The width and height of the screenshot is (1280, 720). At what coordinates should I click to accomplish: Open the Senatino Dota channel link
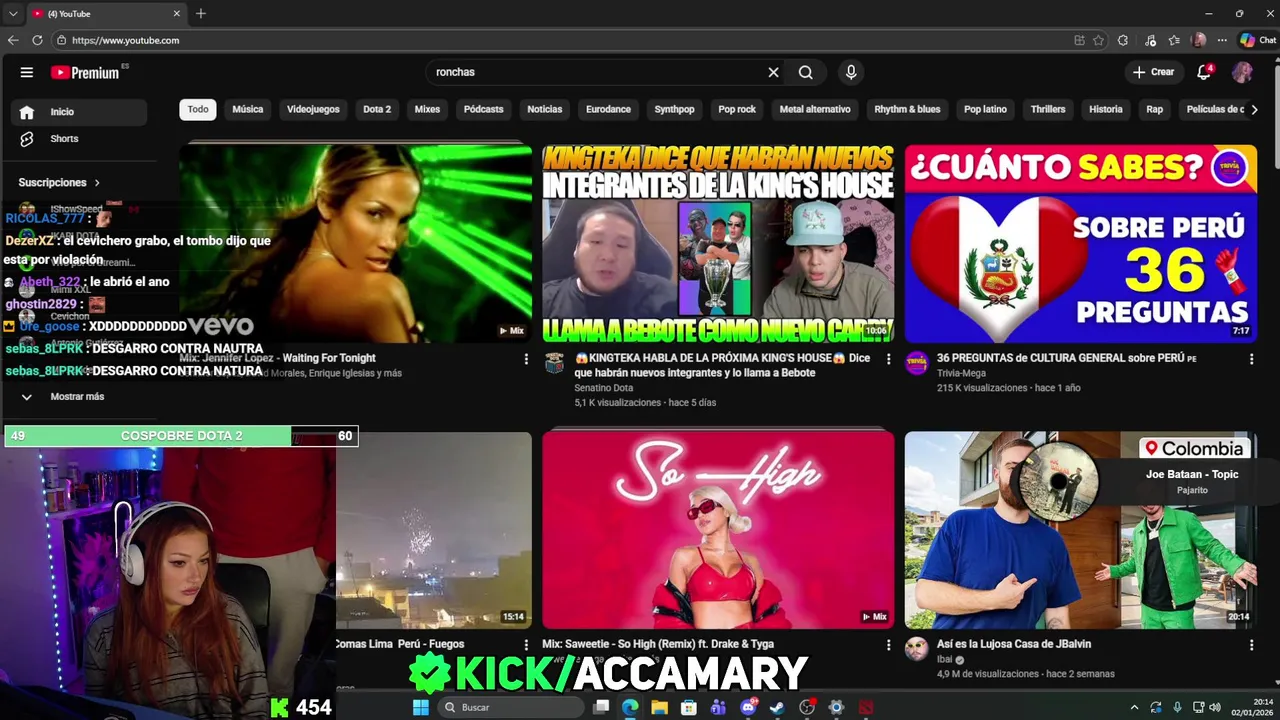click(x=604, y=388)
